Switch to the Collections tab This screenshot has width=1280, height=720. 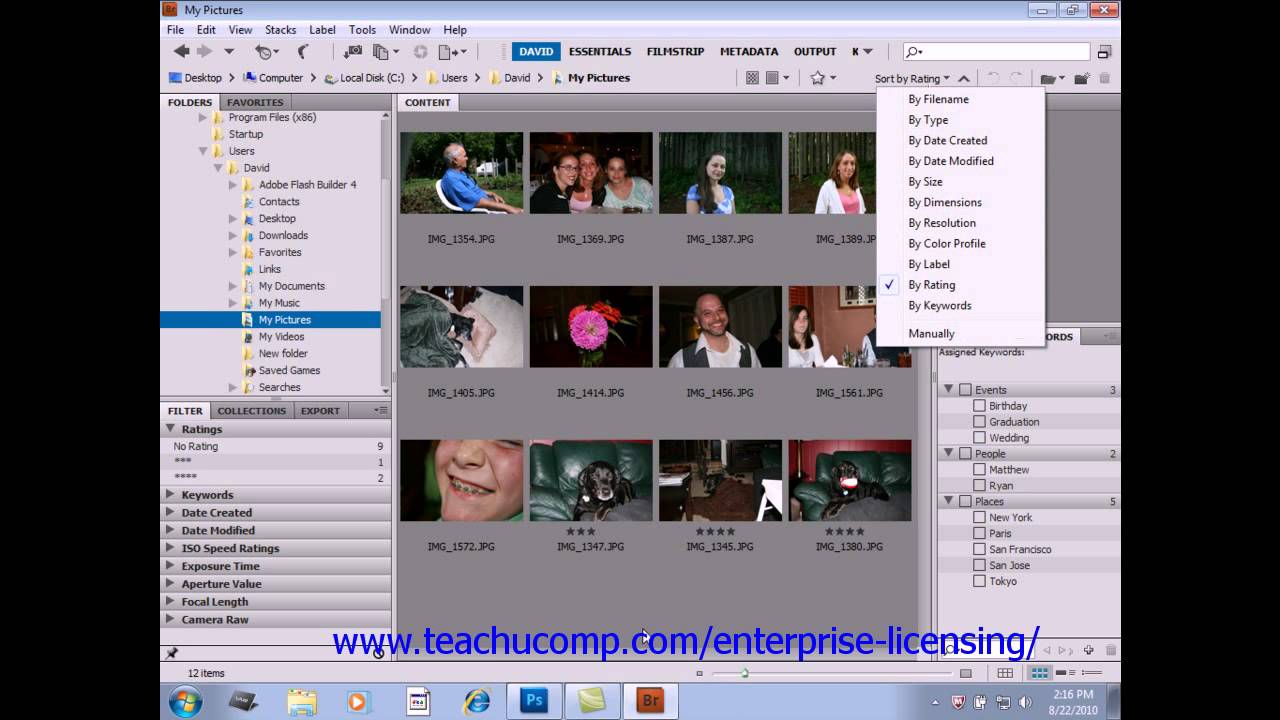click(x=252, y=410)
